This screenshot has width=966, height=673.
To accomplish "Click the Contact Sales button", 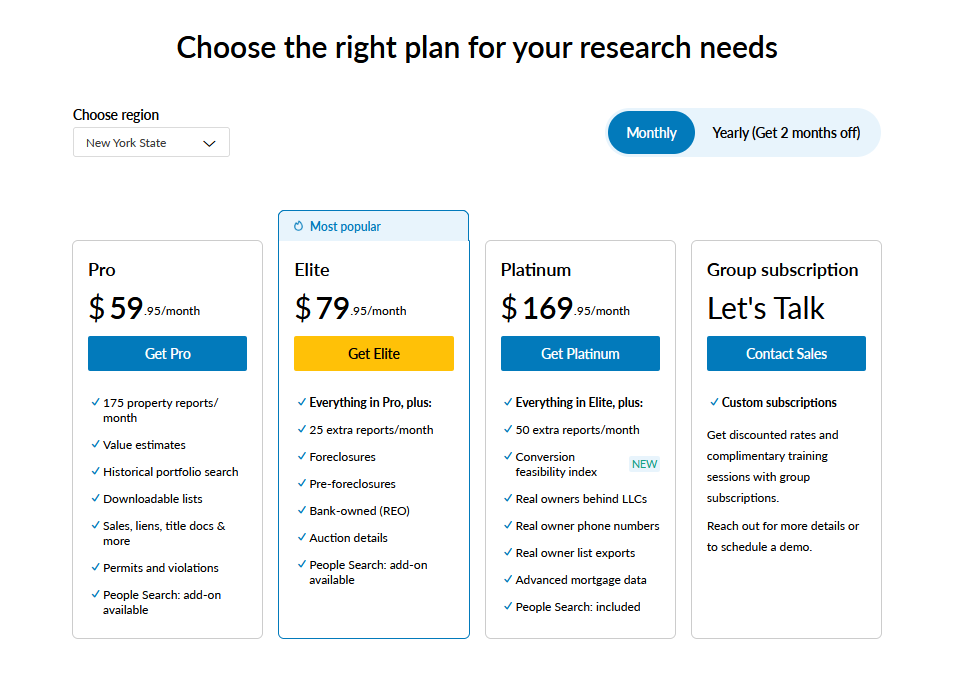I will tap(786, 354).
